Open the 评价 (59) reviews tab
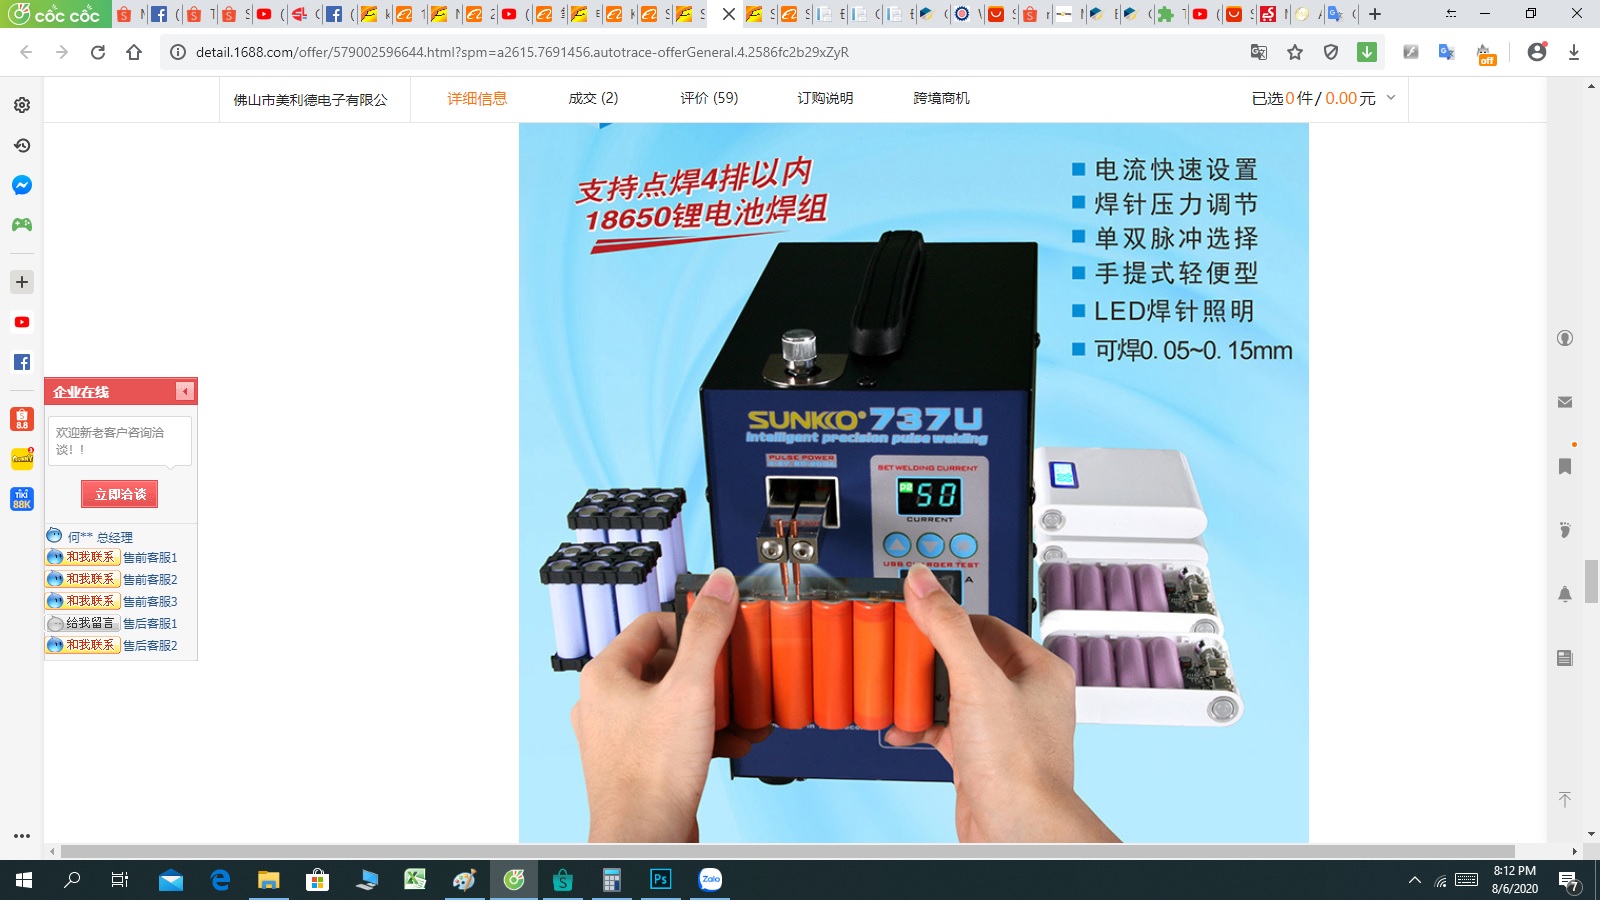Viewport: 1602px width, 902px height. 709,98
